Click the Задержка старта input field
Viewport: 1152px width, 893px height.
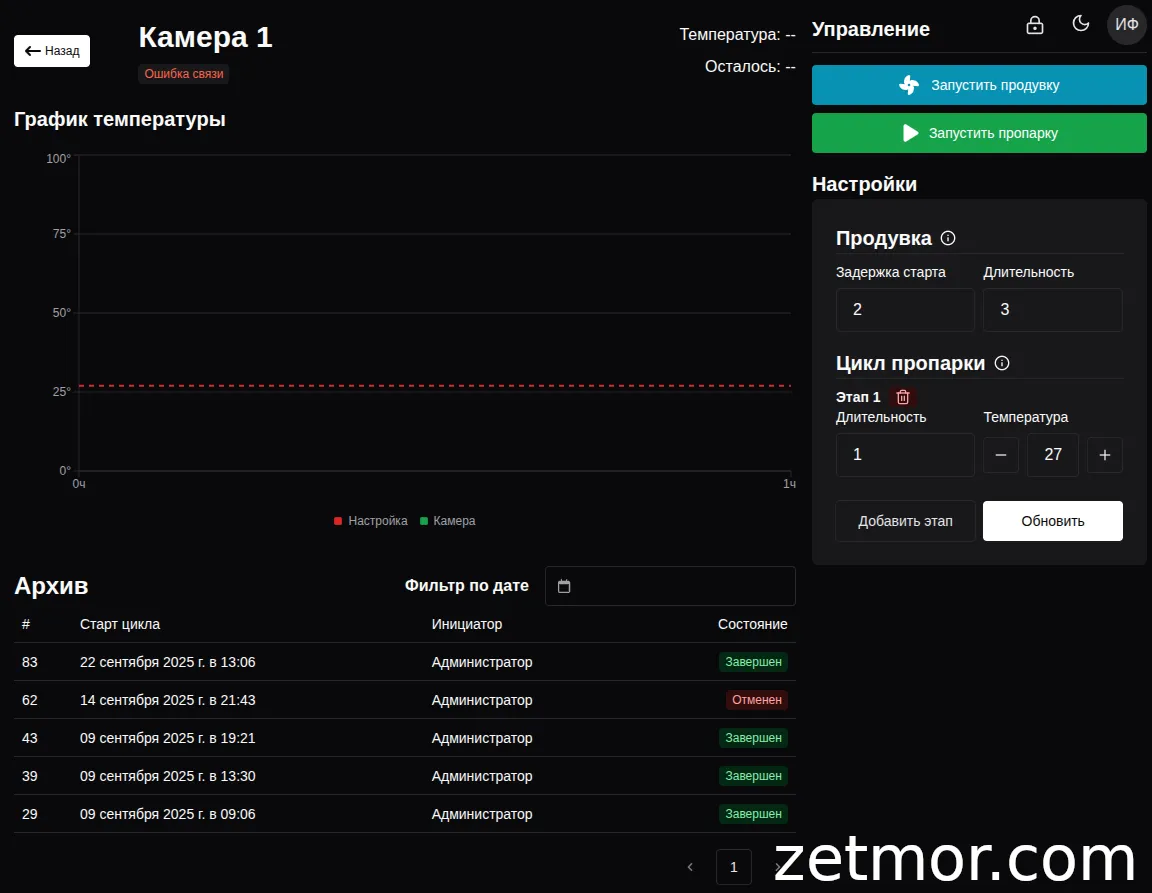[x=905, y=310]
